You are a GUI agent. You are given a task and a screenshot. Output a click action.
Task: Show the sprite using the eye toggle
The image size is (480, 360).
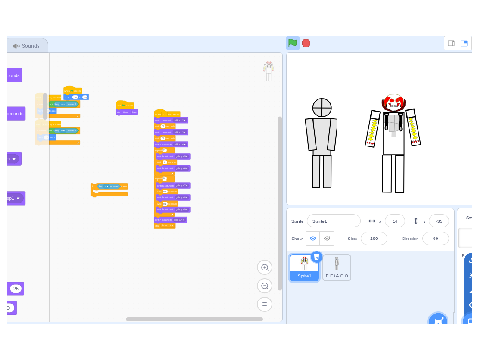(x=313, y=238)
